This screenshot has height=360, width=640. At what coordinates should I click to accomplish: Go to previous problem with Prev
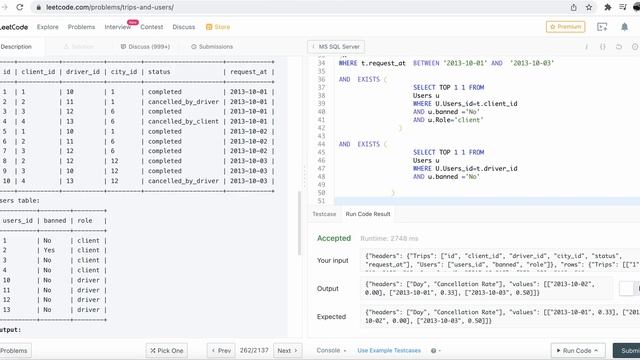coord(221,351)
